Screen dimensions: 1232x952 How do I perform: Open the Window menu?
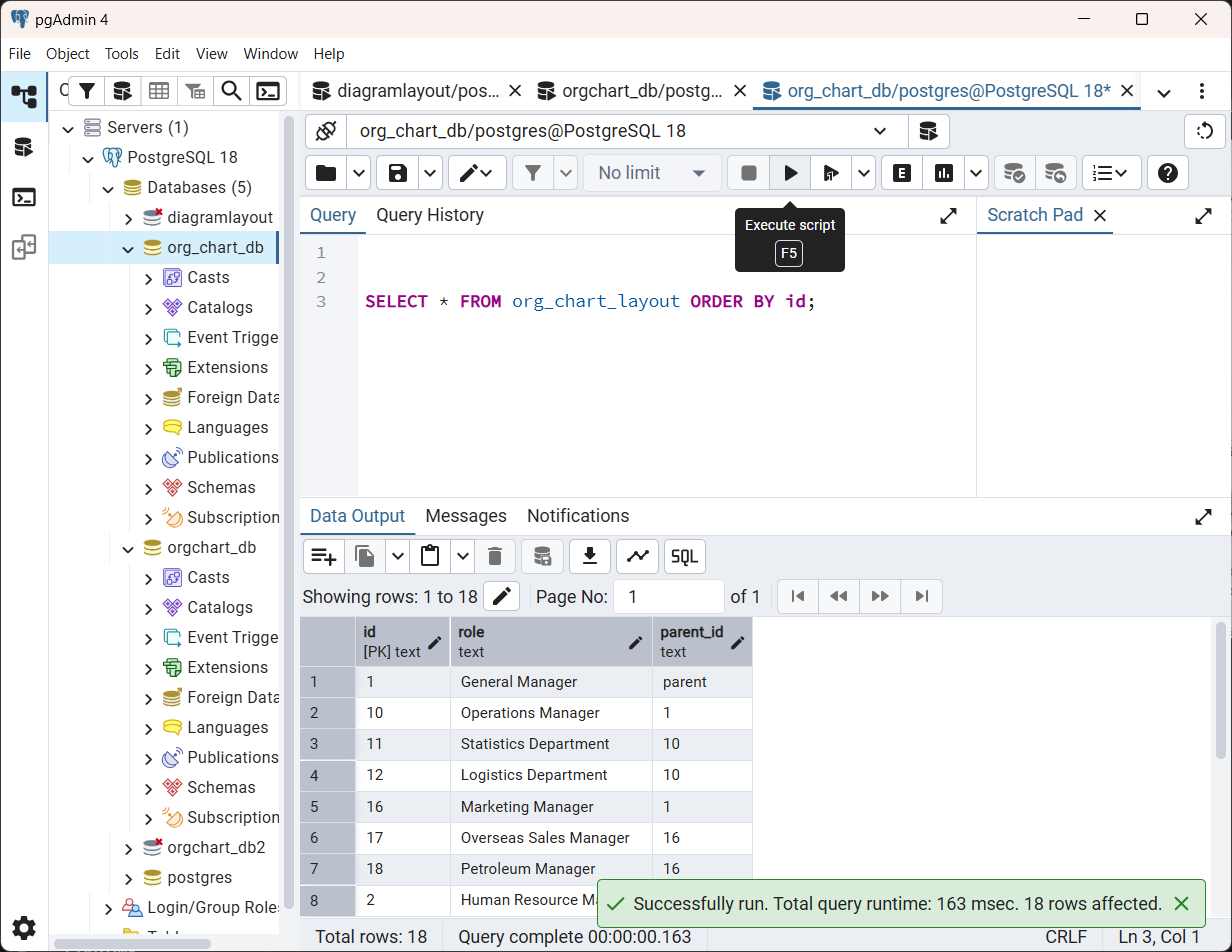point(271,54)
